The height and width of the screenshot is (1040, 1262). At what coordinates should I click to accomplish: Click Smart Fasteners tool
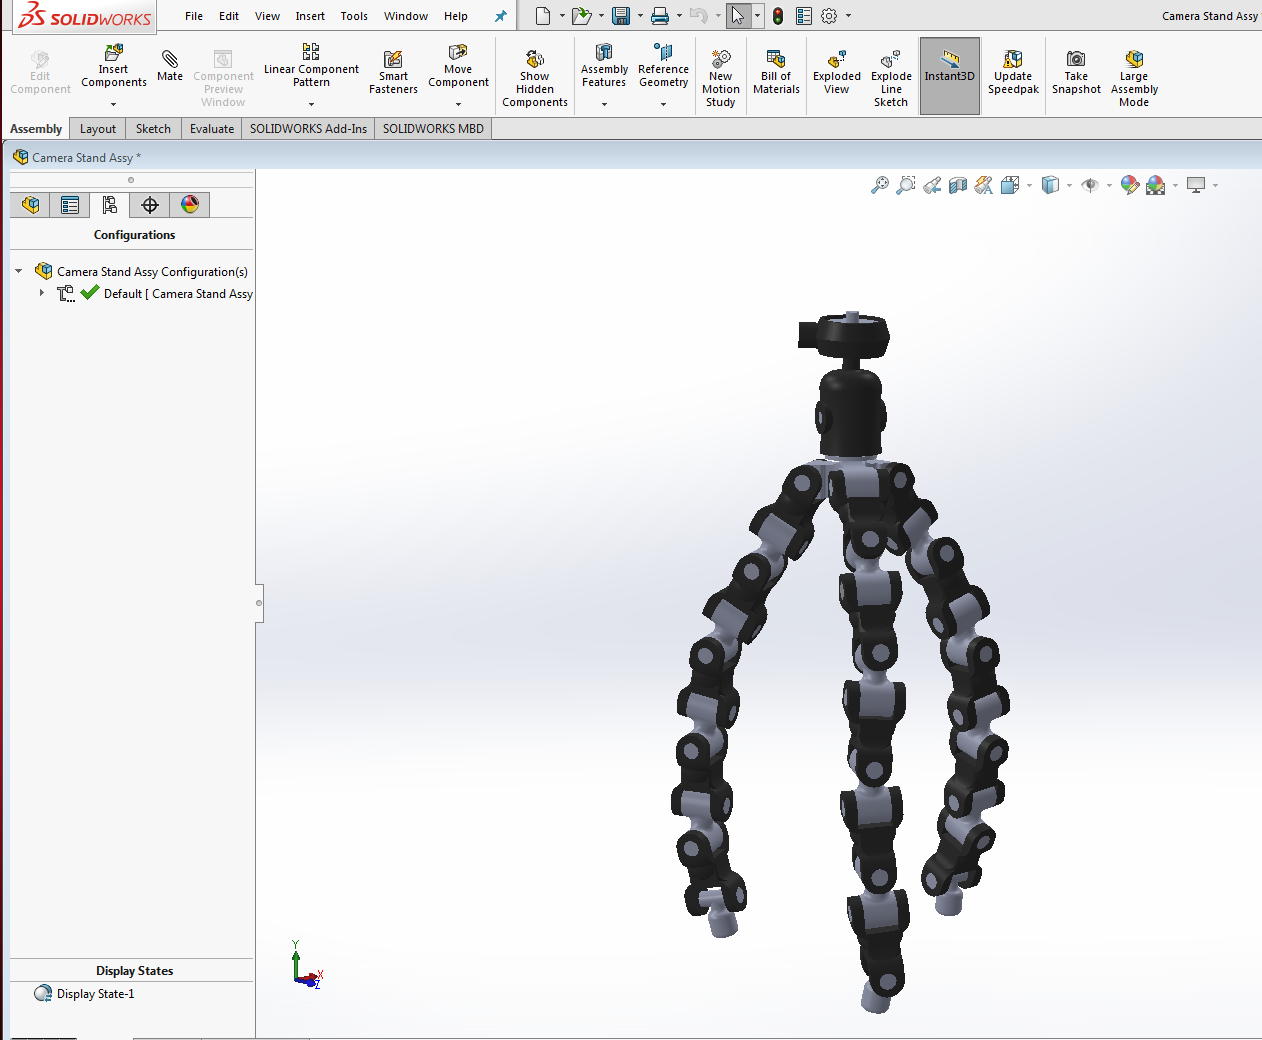[393, 72]
